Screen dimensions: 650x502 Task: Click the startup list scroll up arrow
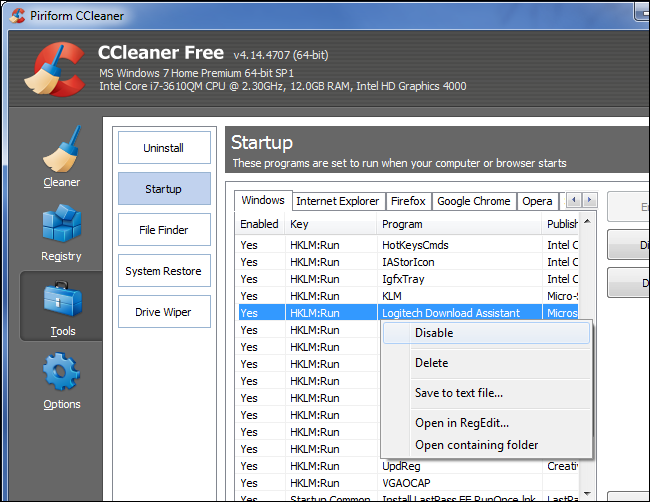coord(587,221)
